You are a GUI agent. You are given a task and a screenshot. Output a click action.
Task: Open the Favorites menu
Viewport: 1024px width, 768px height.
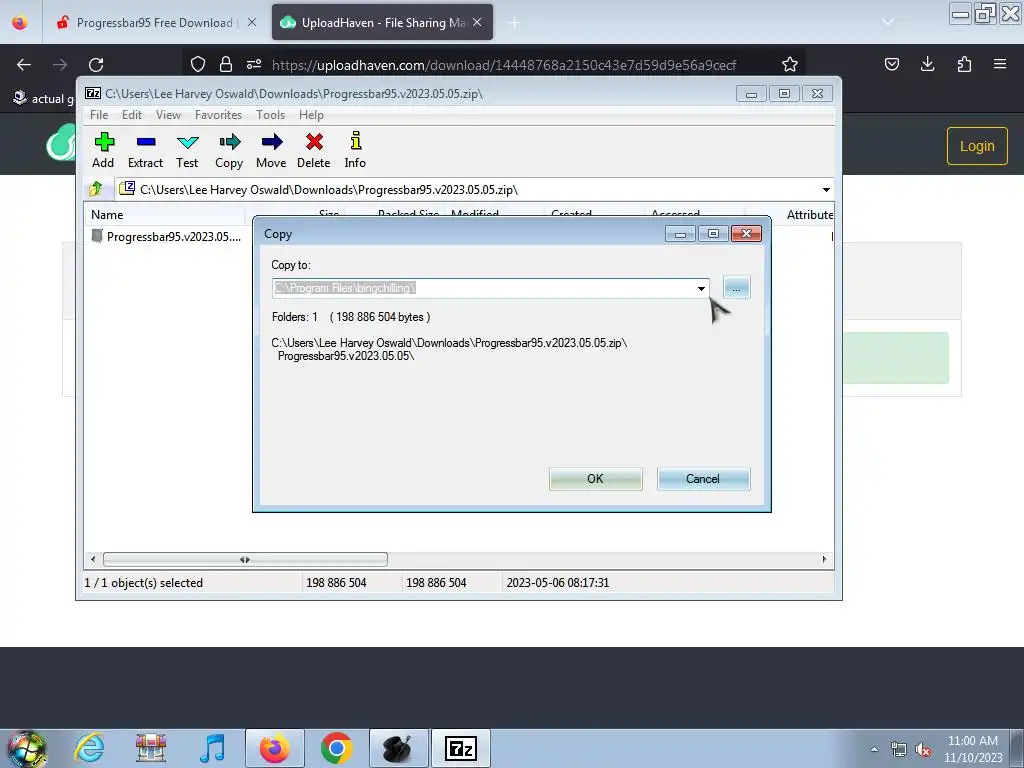coord(219,114)
